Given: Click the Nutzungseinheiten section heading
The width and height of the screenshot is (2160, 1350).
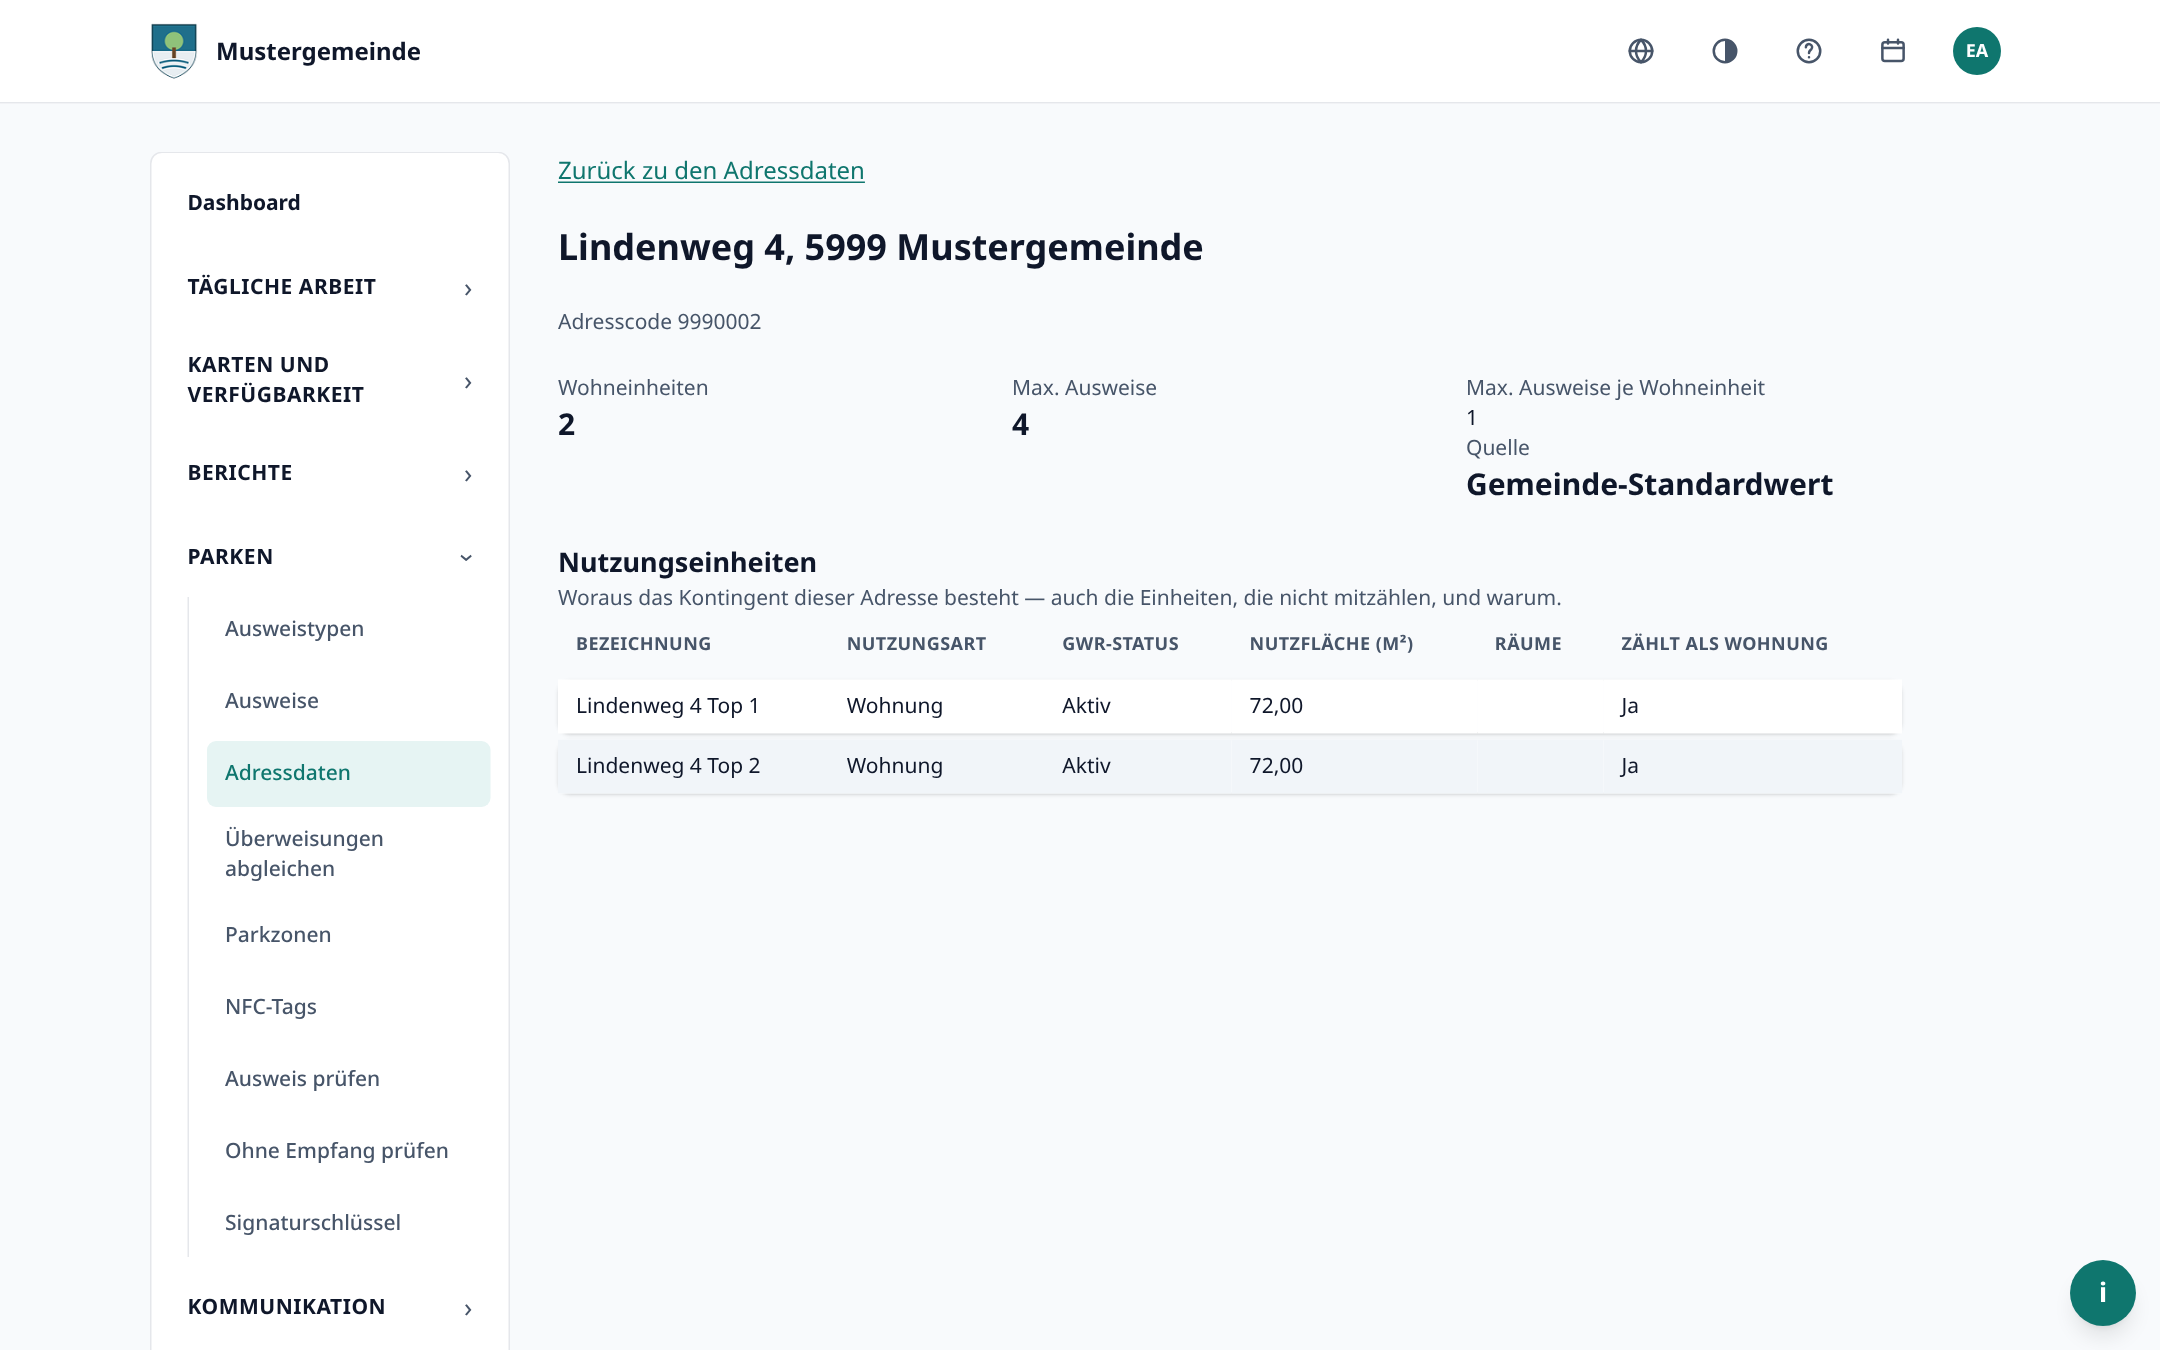Looking at the screenshot, I should [687, 563].
